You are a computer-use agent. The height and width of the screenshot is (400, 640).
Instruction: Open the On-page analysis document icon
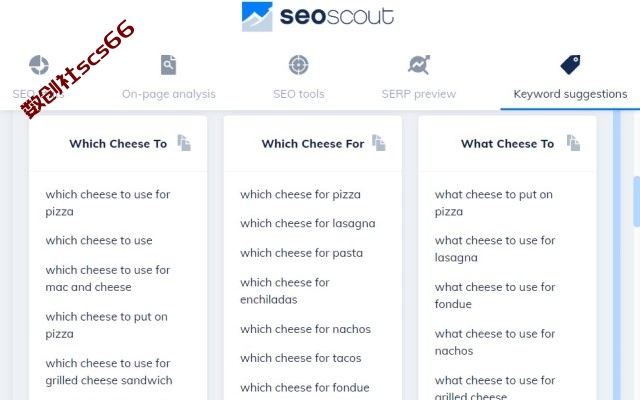pos(169,65)
